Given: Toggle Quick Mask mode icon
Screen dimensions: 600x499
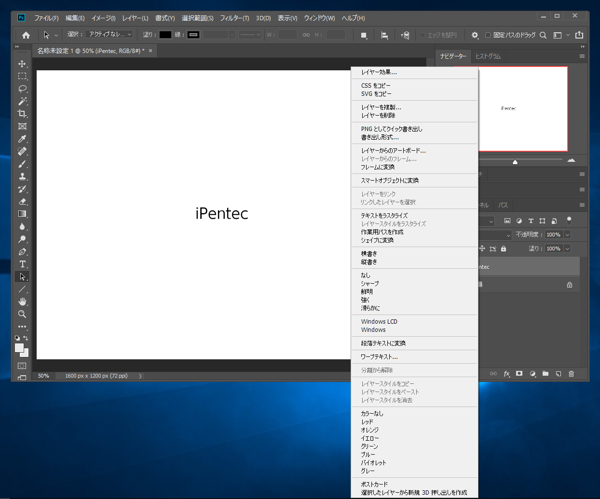Looking at the screenshot, I should (x=22, y=365).
